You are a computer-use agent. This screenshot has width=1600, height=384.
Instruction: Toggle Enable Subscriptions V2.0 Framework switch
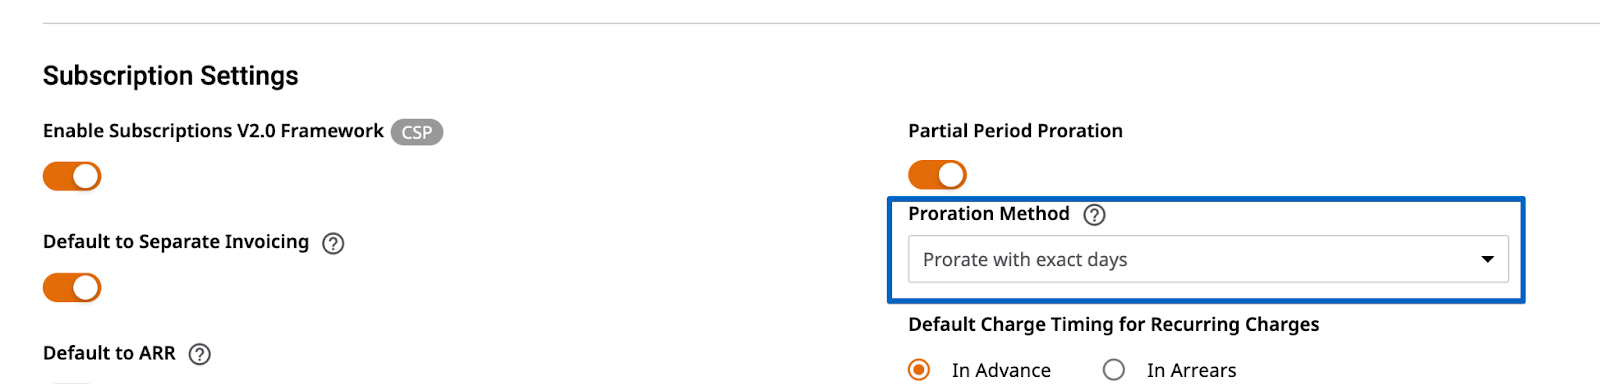point(72,176)
